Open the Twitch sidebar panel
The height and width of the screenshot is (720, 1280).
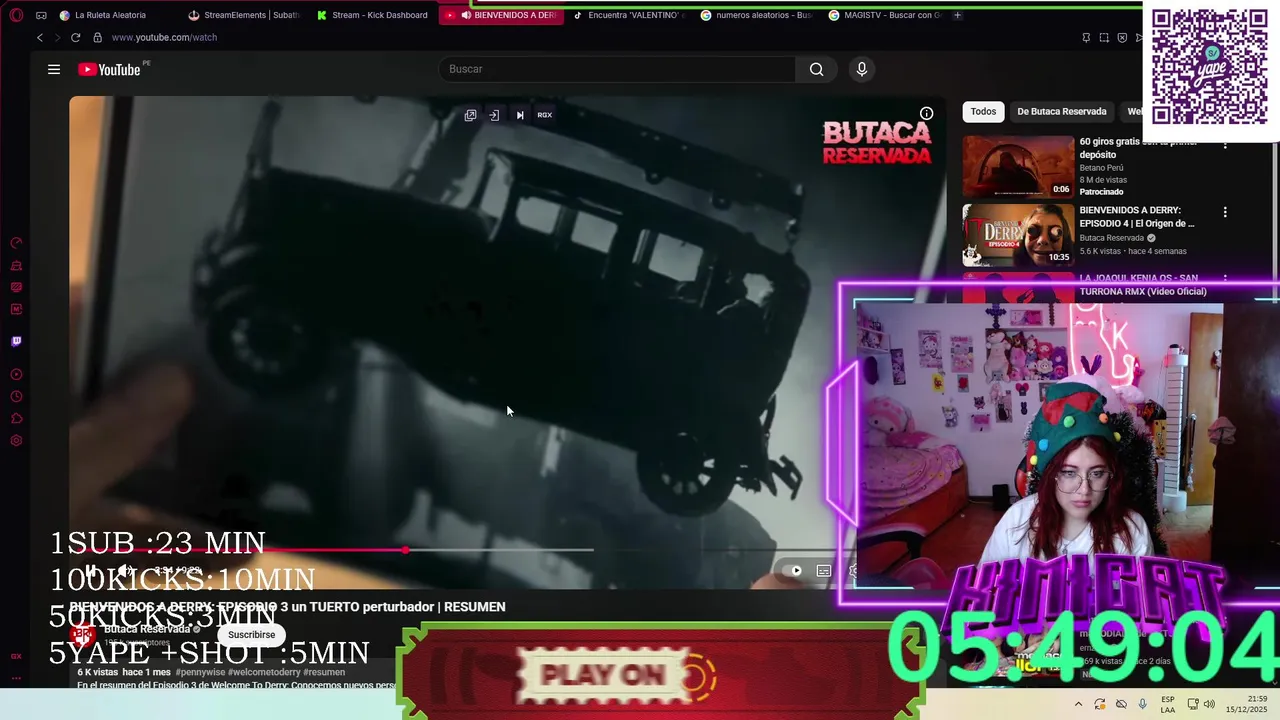pos(16,341)
